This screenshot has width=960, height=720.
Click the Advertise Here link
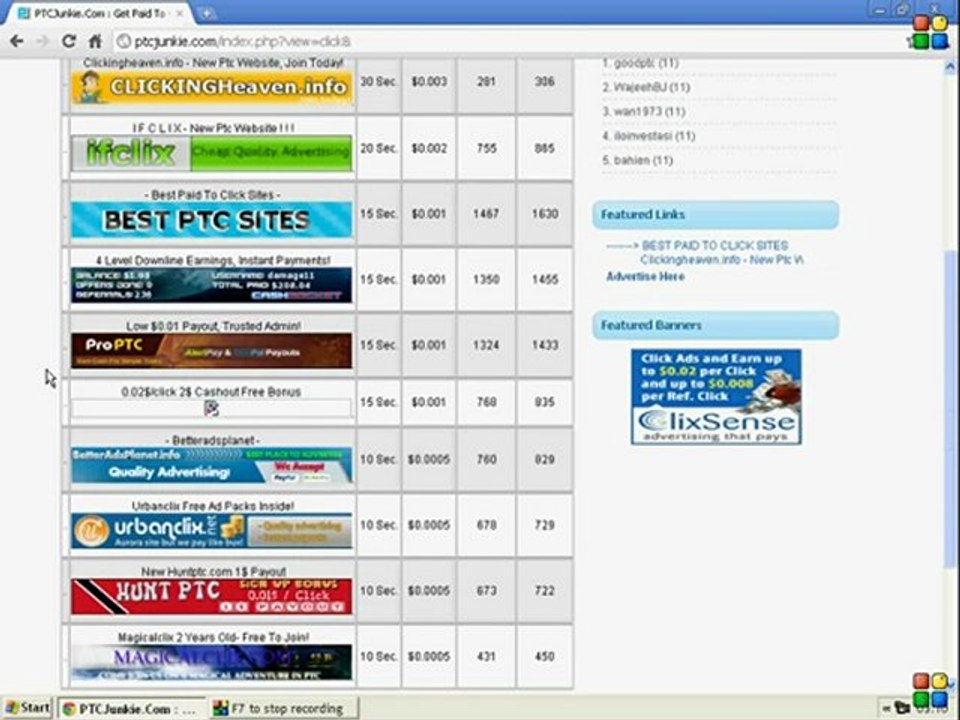[x=645, y=277]
